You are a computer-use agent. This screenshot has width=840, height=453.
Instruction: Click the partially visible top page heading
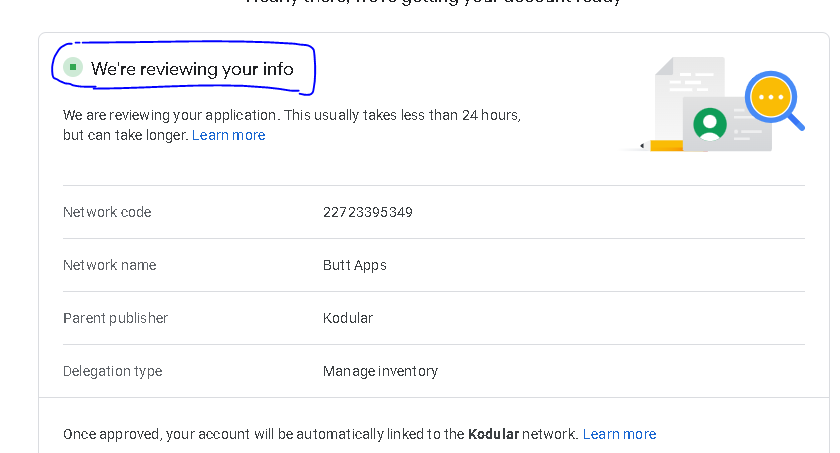tap(433, 3)
